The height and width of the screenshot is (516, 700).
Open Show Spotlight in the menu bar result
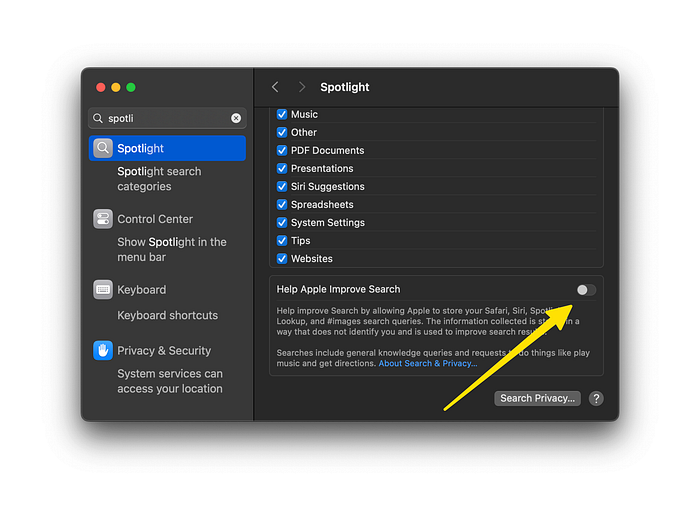(172, 250)
